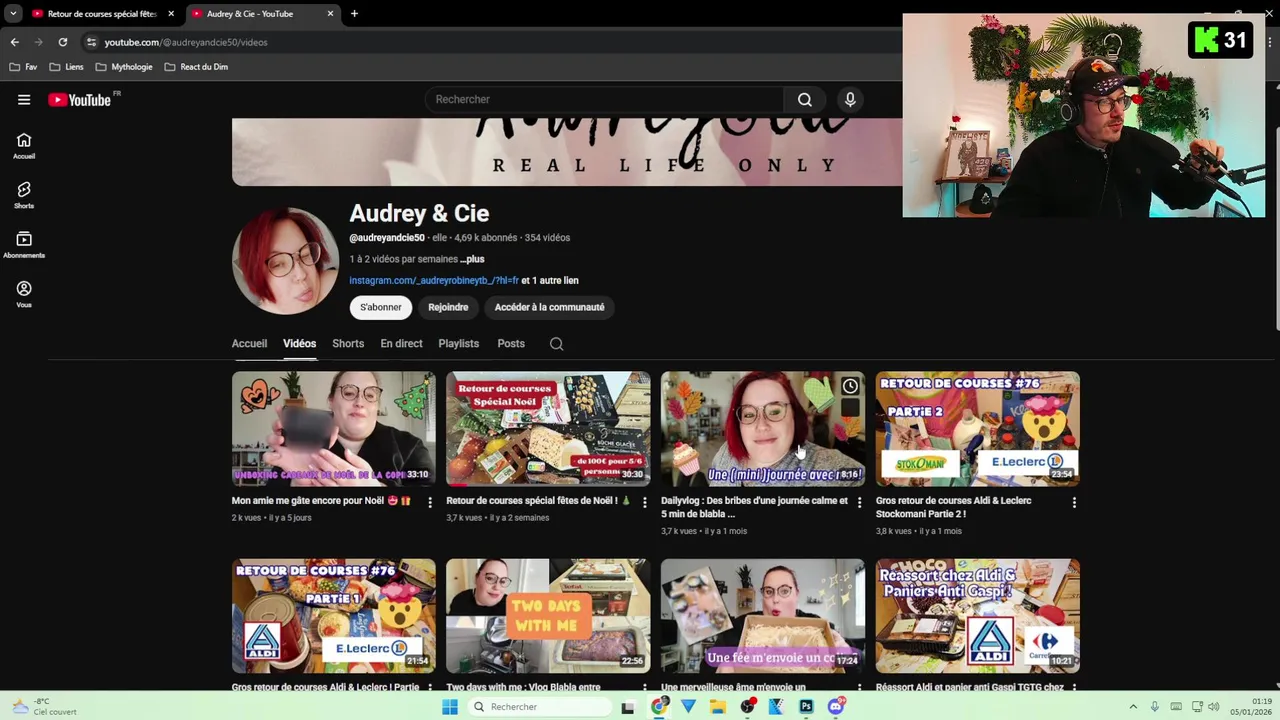Open the clock showing 01:19
The height and width of the screenshot is (720, 1280).
click(1251, 707)
